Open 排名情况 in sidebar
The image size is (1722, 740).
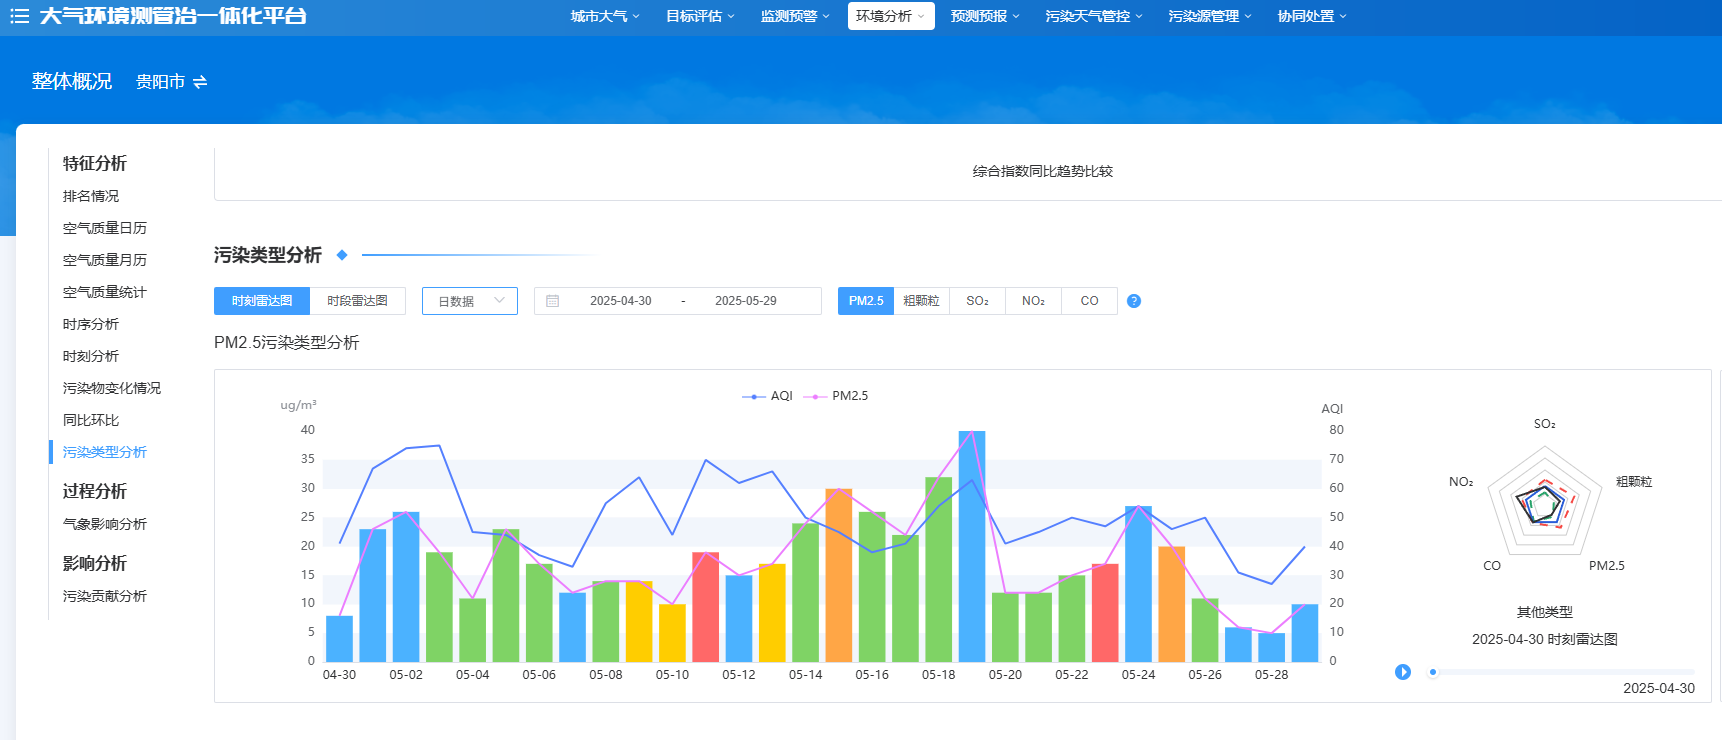coord(91,196)
